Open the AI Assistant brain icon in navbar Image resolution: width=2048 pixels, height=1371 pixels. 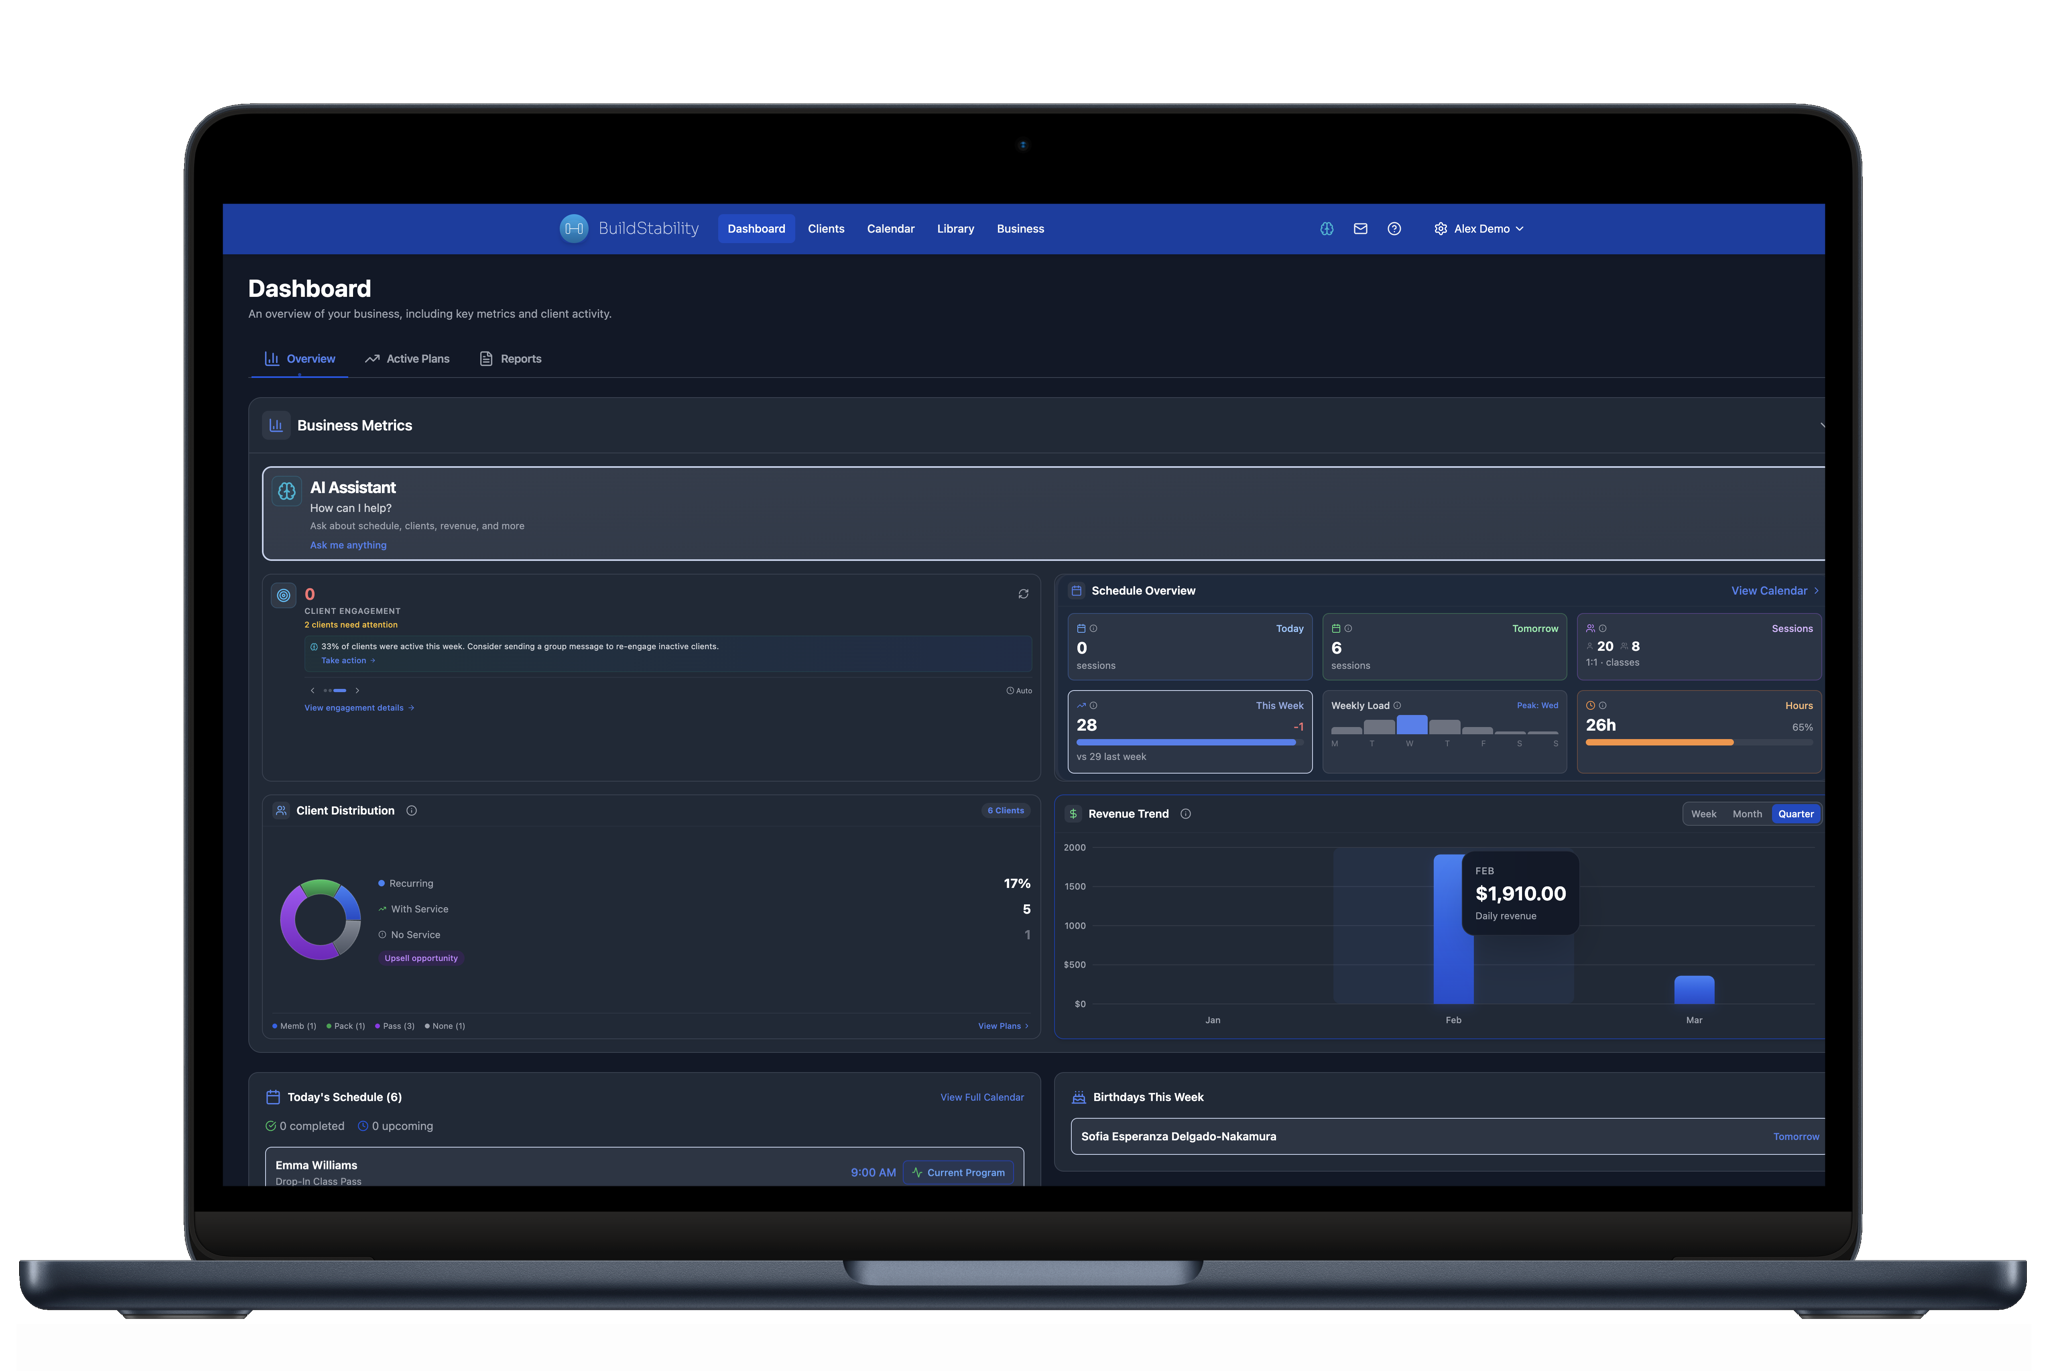[1326, 228]
